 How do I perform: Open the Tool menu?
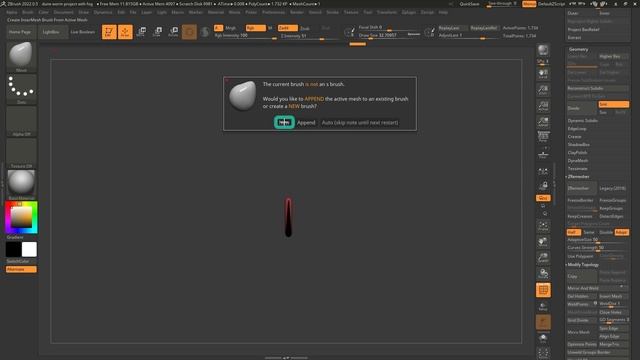pos(367,12)
